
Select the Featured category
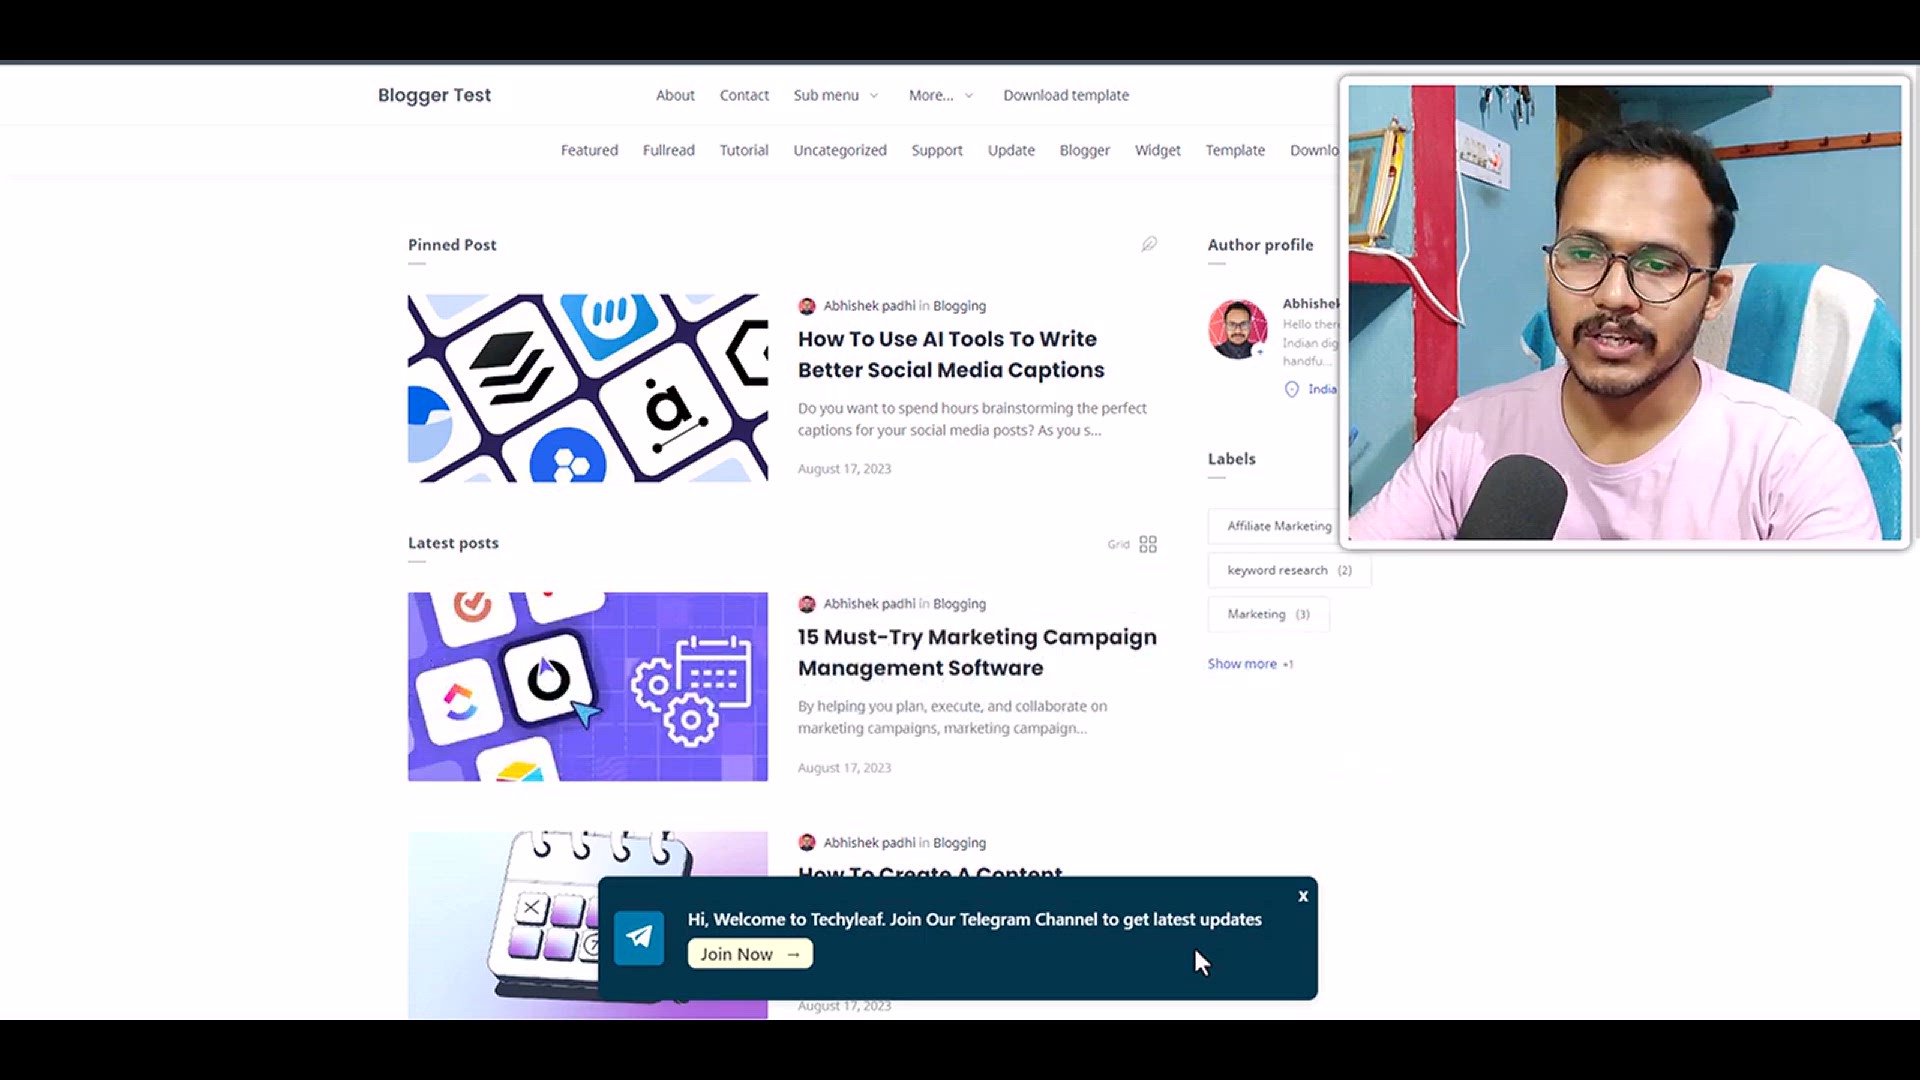pyautogui.click(x=589, y=150)
